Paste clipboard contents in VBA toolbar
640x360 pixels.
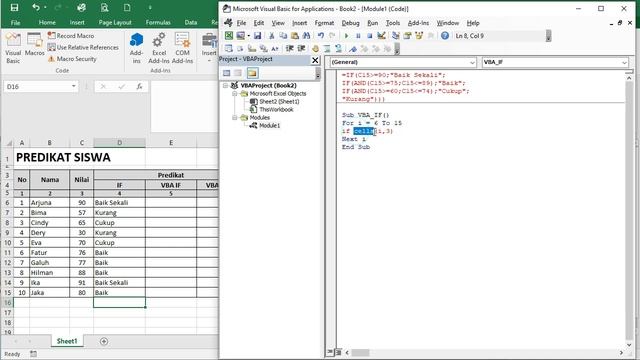[x=294, y=36]
